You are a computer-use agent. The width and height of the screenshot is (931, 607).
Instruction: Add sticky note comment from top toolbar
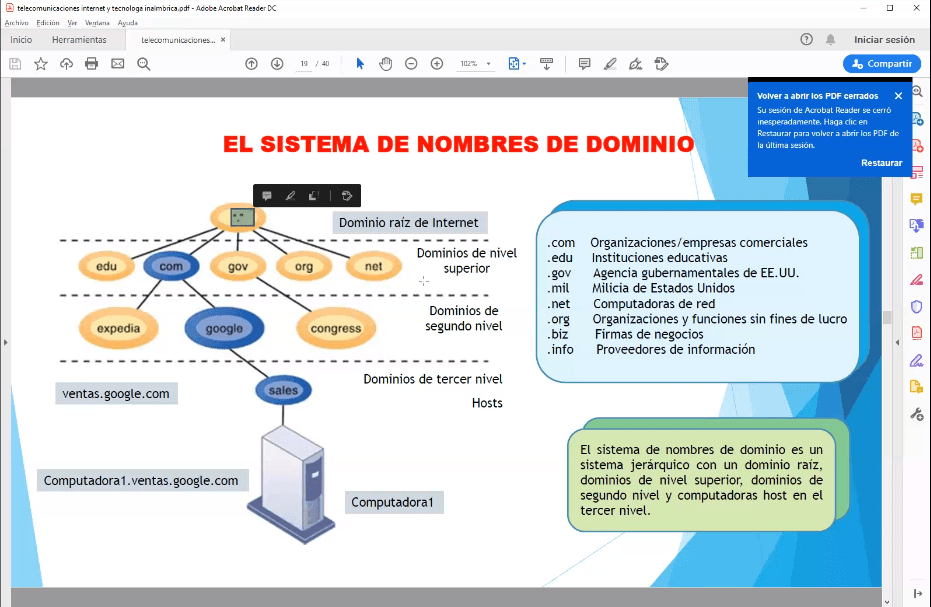(584, 64)
